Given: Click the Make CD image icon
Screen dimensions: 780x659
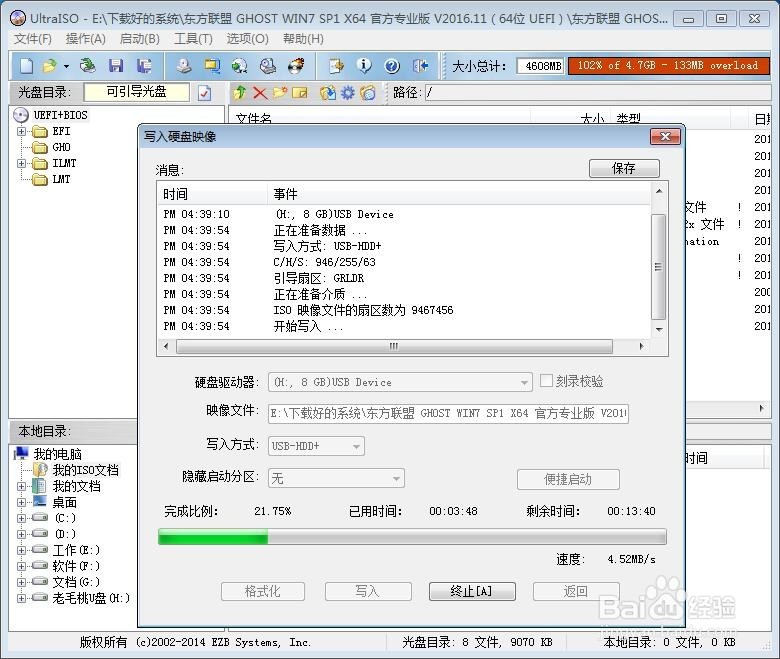Looking at the screenshot, I should (184, 66).
